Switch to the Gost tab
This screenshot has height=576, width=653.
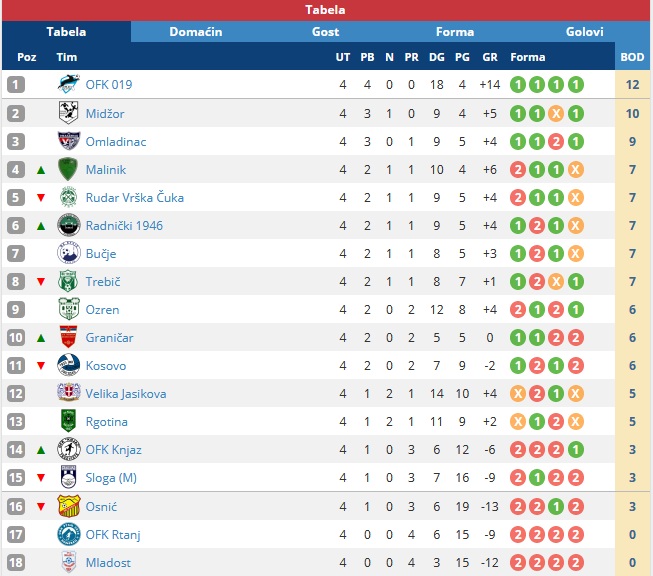[325, 32]
